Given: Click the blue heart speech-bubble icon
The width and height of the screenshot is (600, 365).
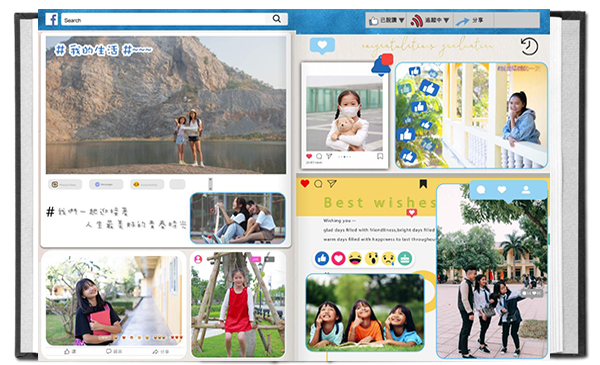Looking at the screenshot, I should pos(322,46).
